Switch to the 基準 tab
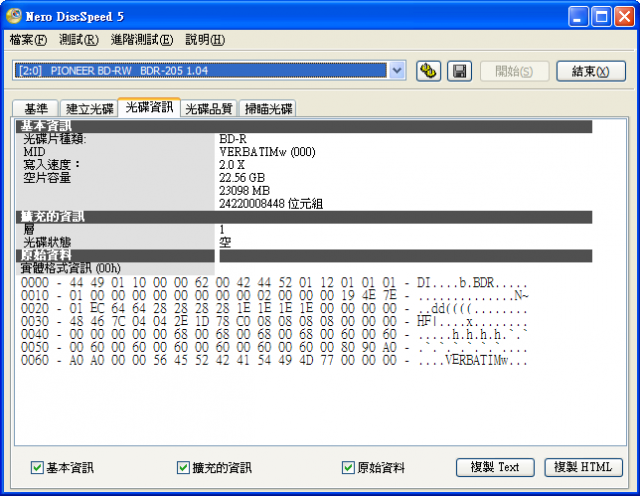 tap(36, 109)
